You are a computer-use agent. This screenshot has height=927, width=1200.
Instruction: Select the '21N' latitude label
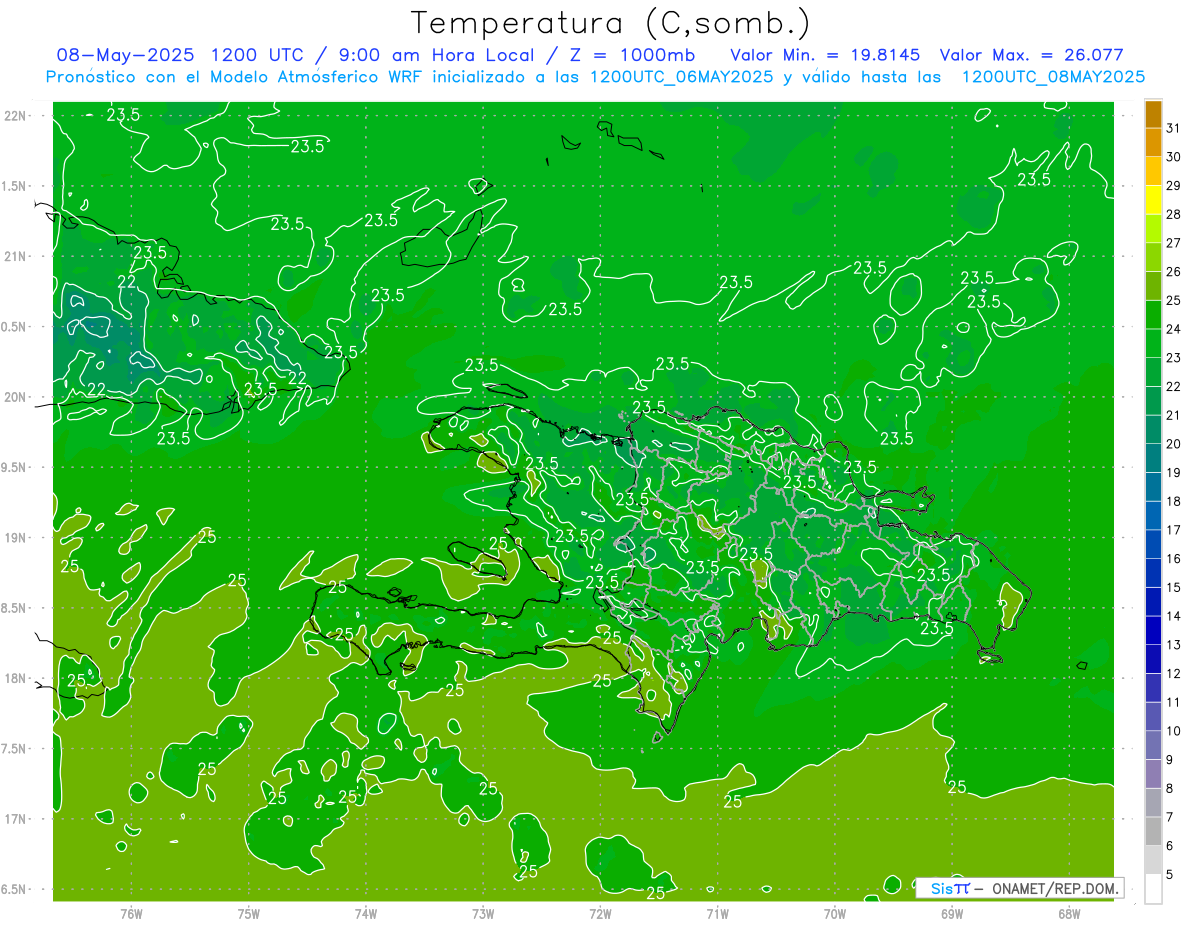click(16, 256)
